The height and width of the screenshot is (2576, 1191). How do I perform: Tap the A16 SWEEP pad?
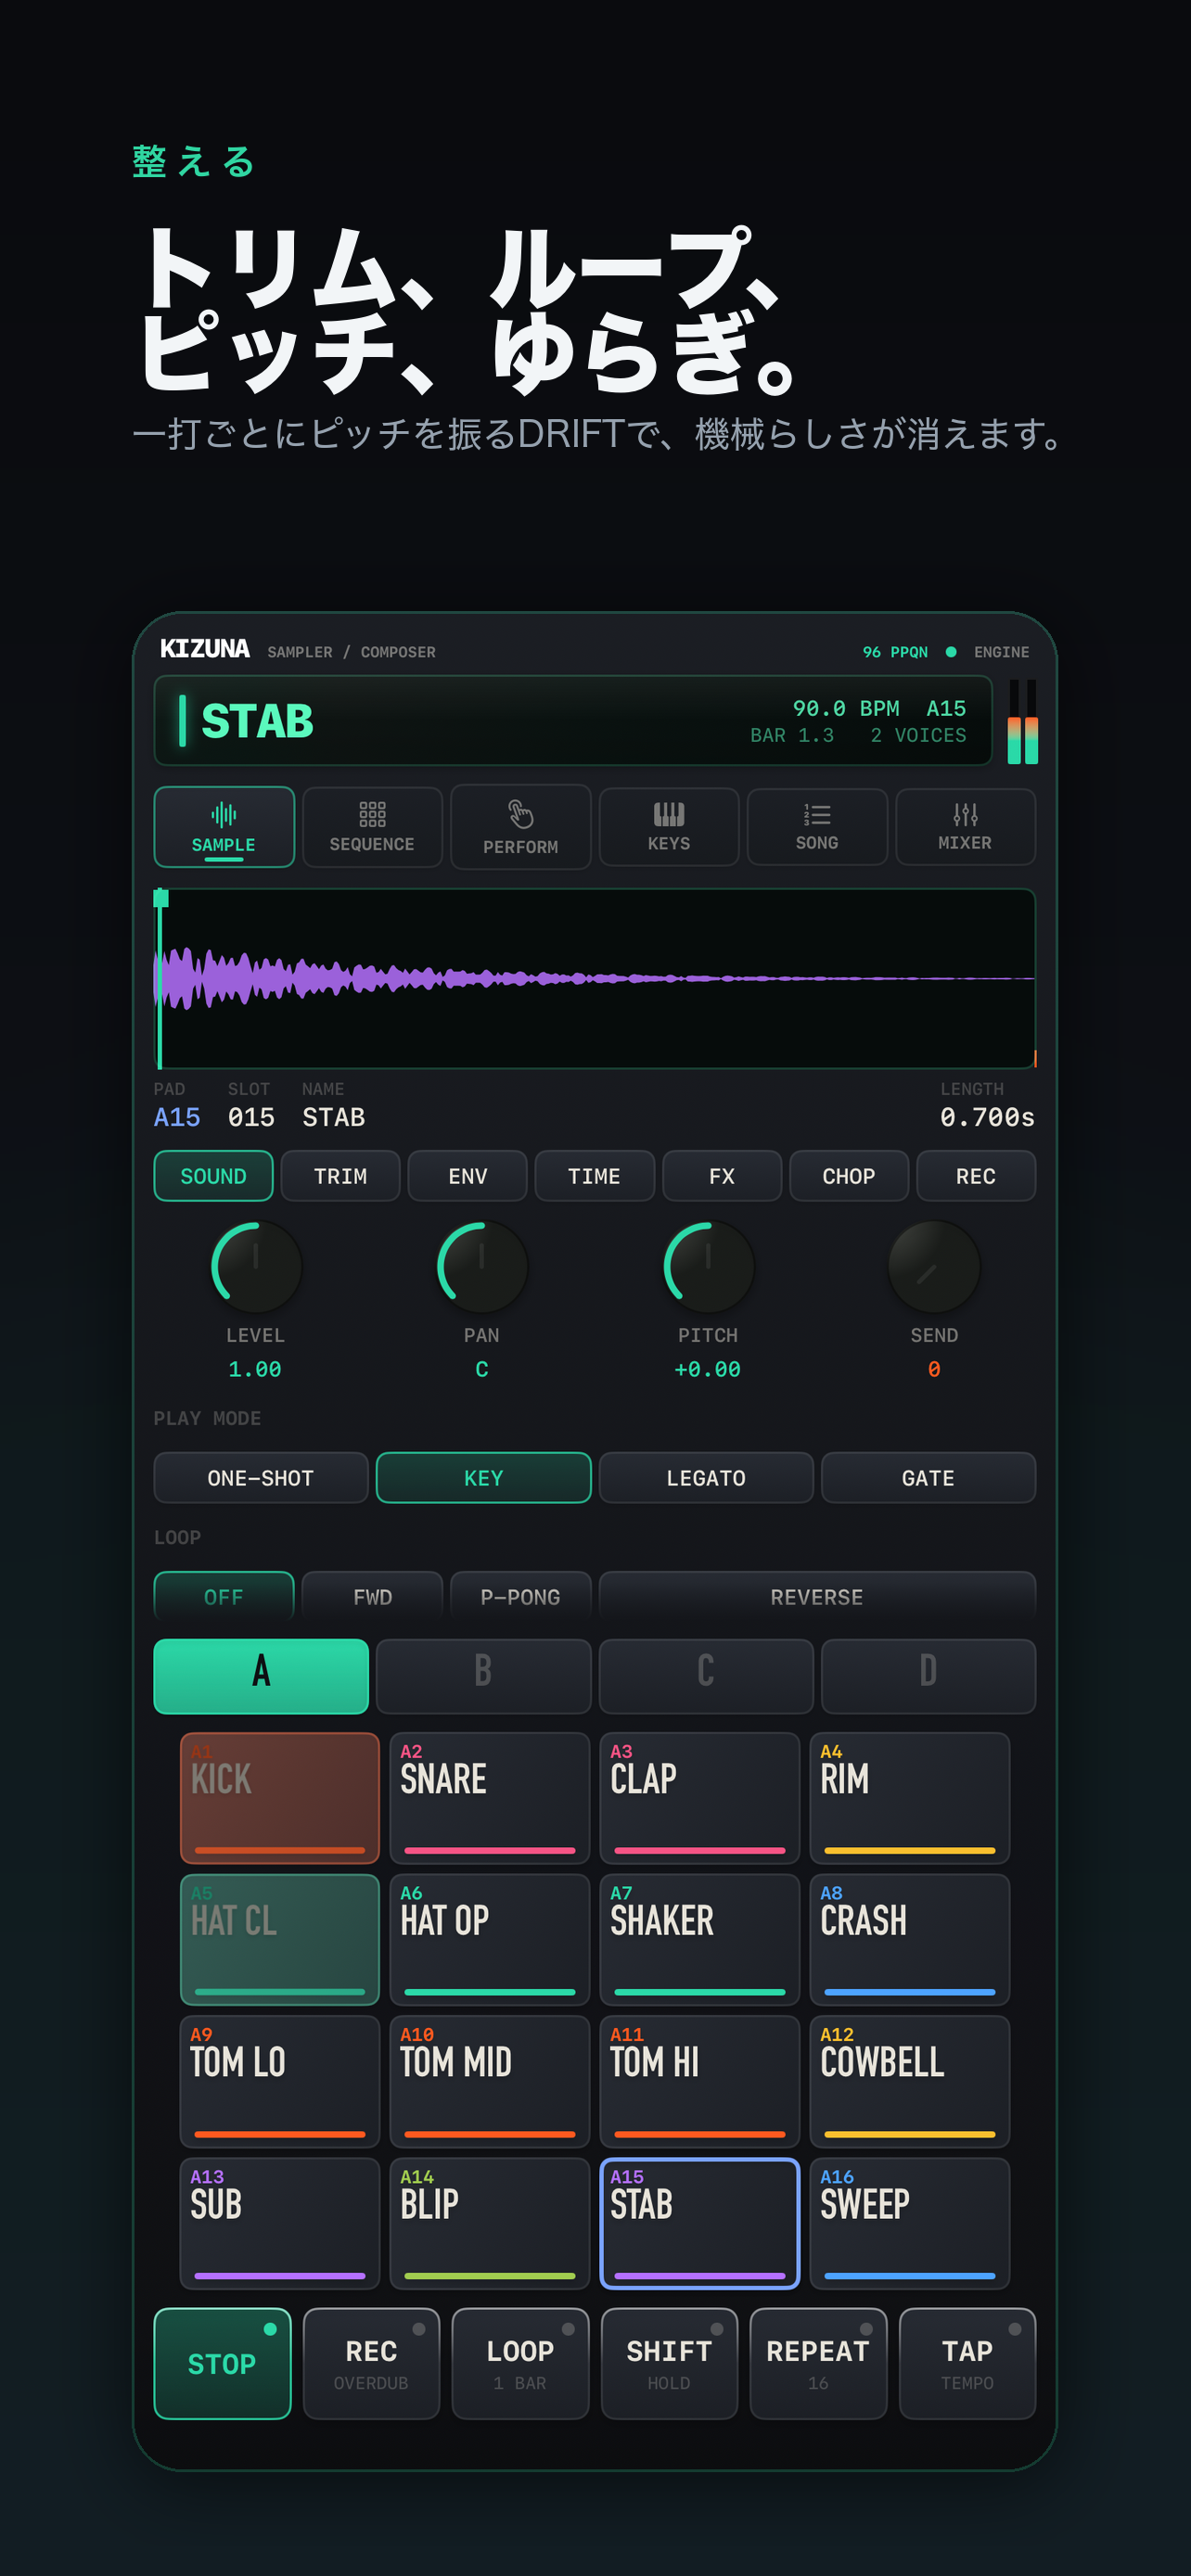(x=910, y=2223)
